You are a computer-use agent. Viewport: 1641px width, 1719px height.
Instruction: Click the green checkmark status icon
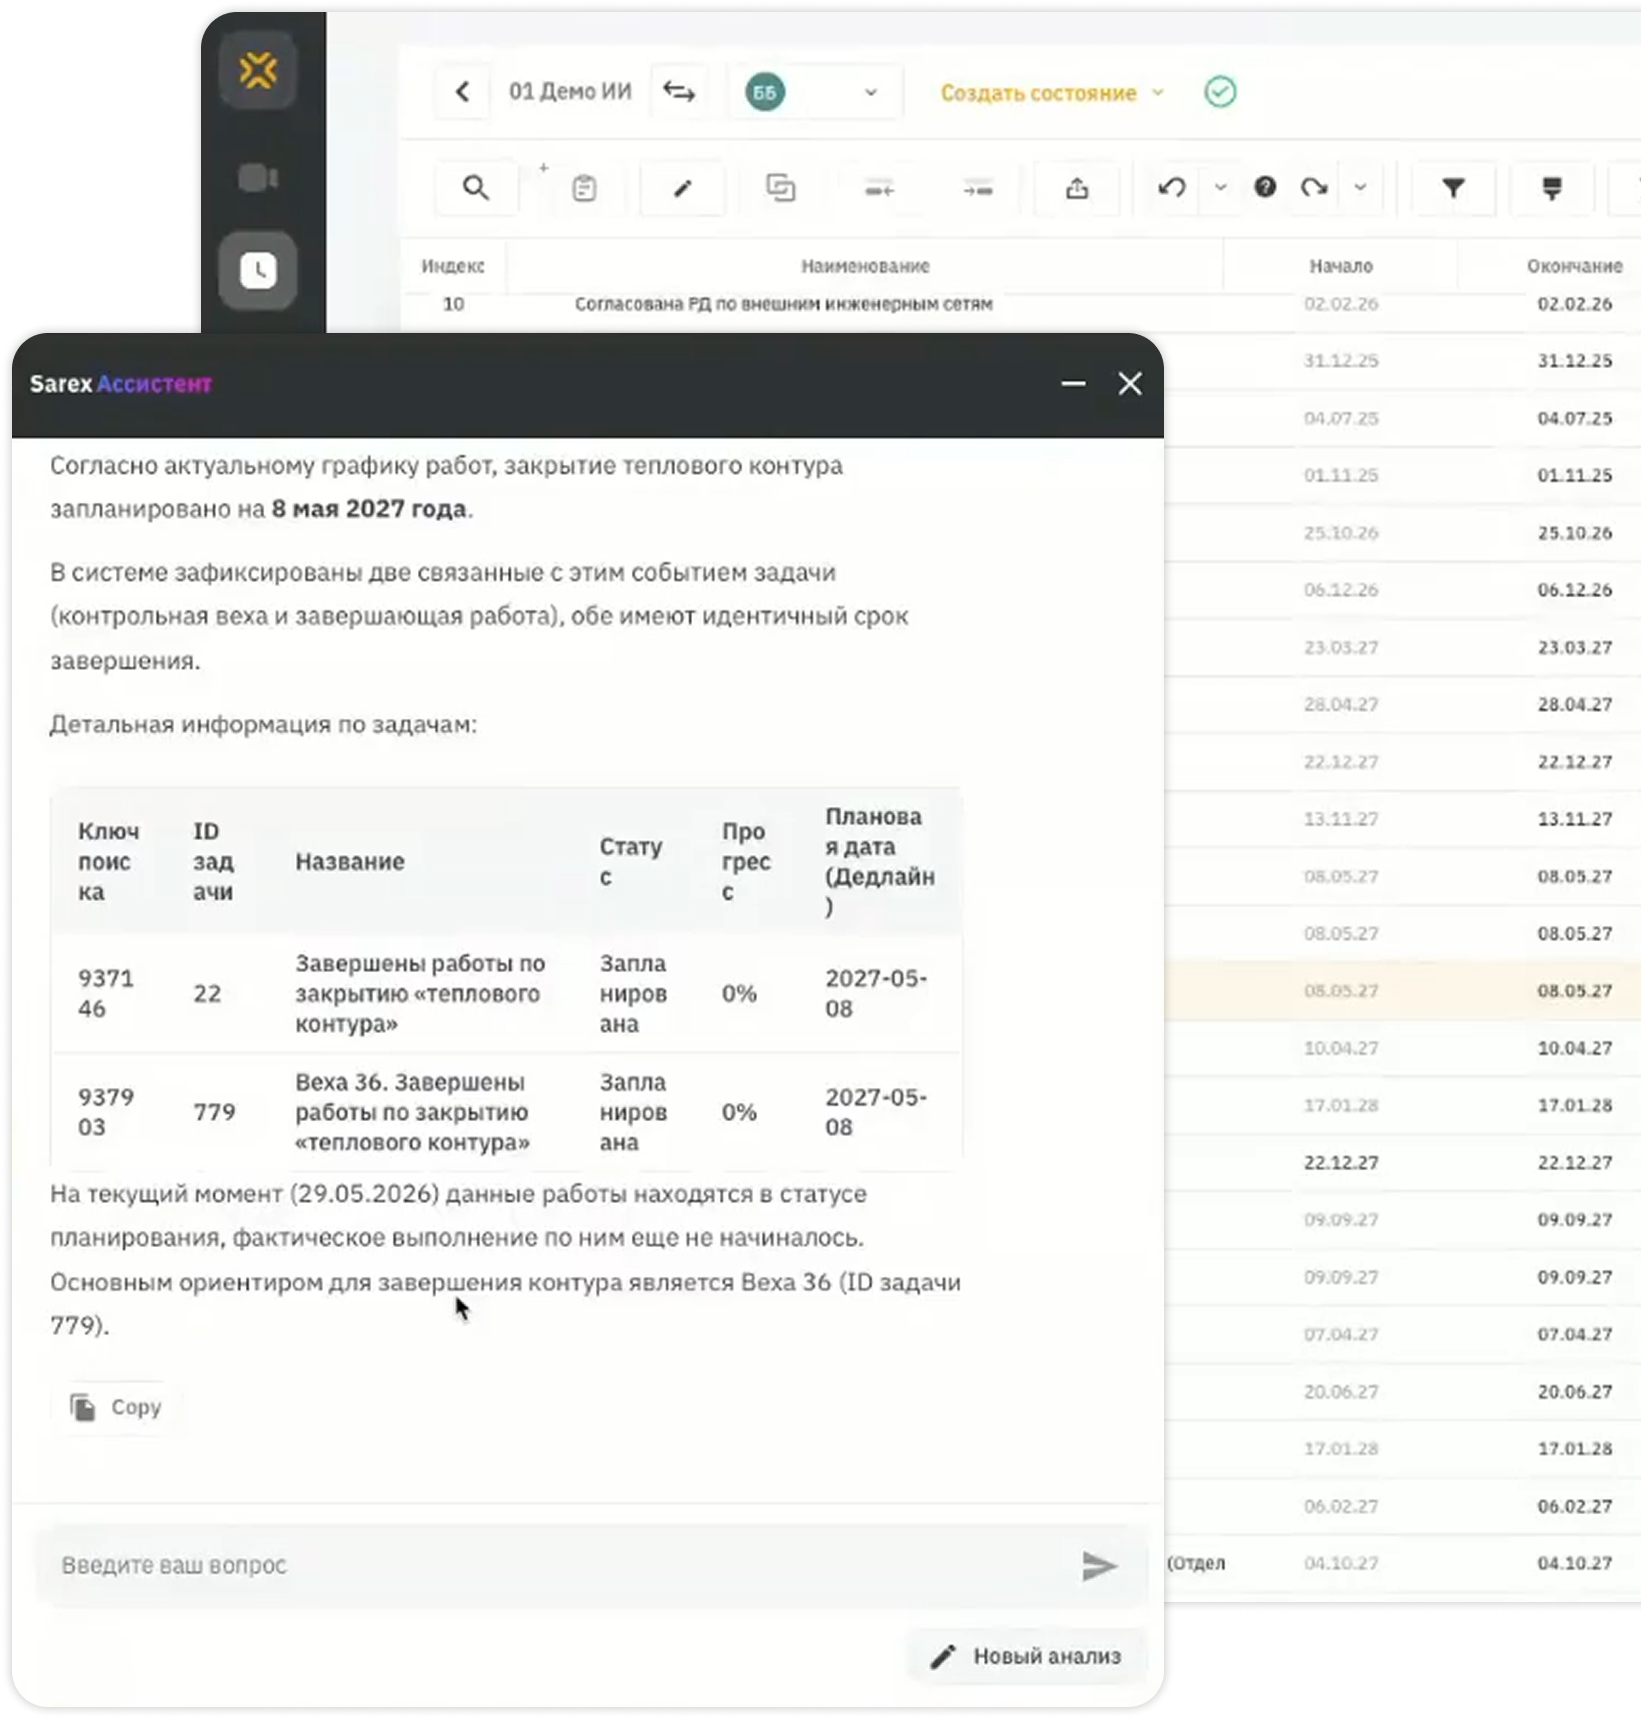[x=1220, y=92]
